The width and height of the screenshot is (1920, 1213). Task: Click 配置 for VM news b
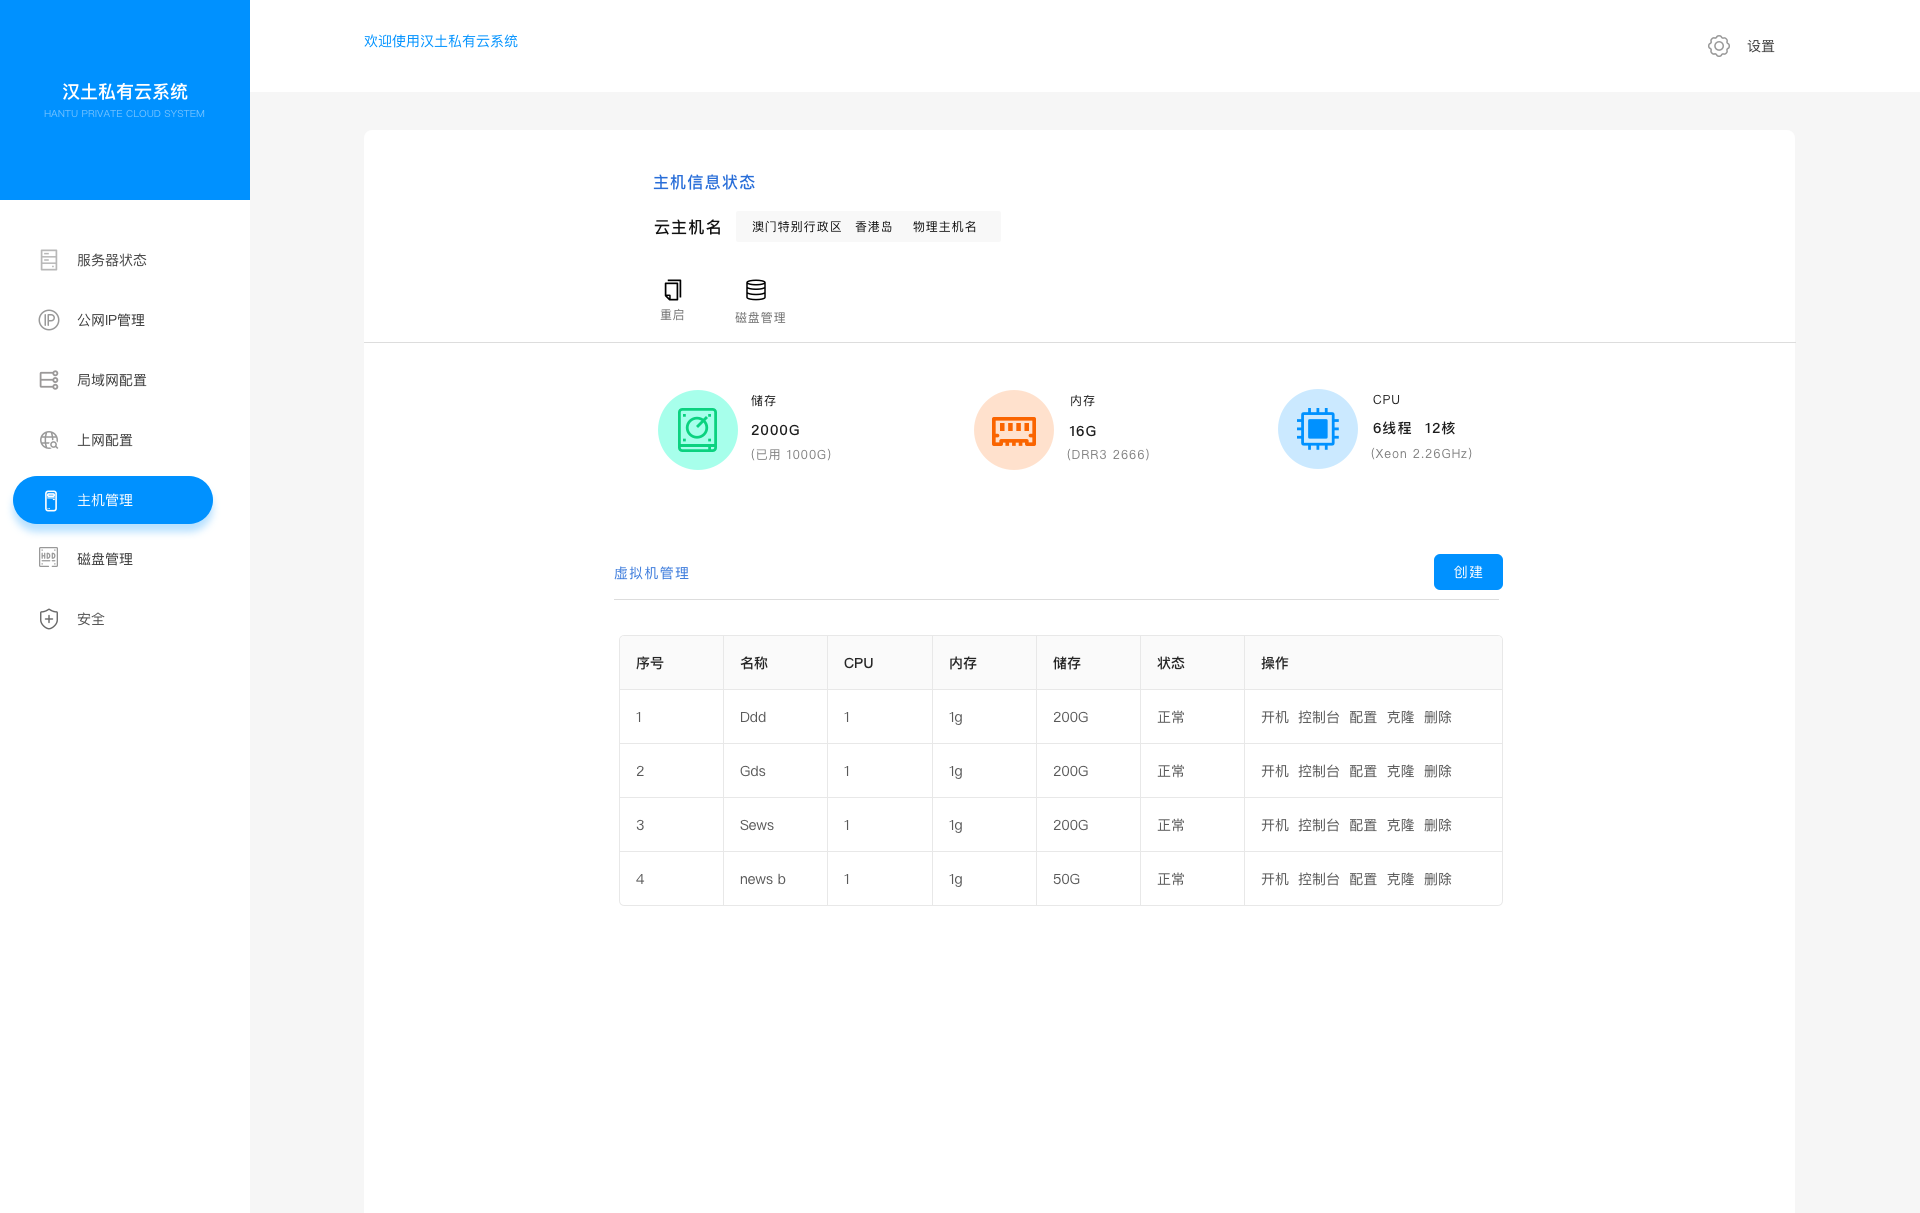1363,879
